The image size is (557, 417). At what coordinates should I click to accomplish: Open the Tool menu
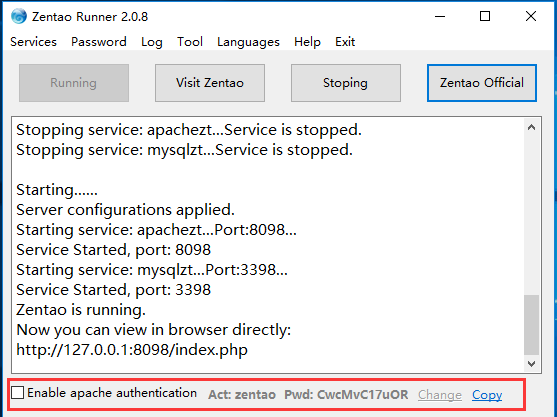190,42
